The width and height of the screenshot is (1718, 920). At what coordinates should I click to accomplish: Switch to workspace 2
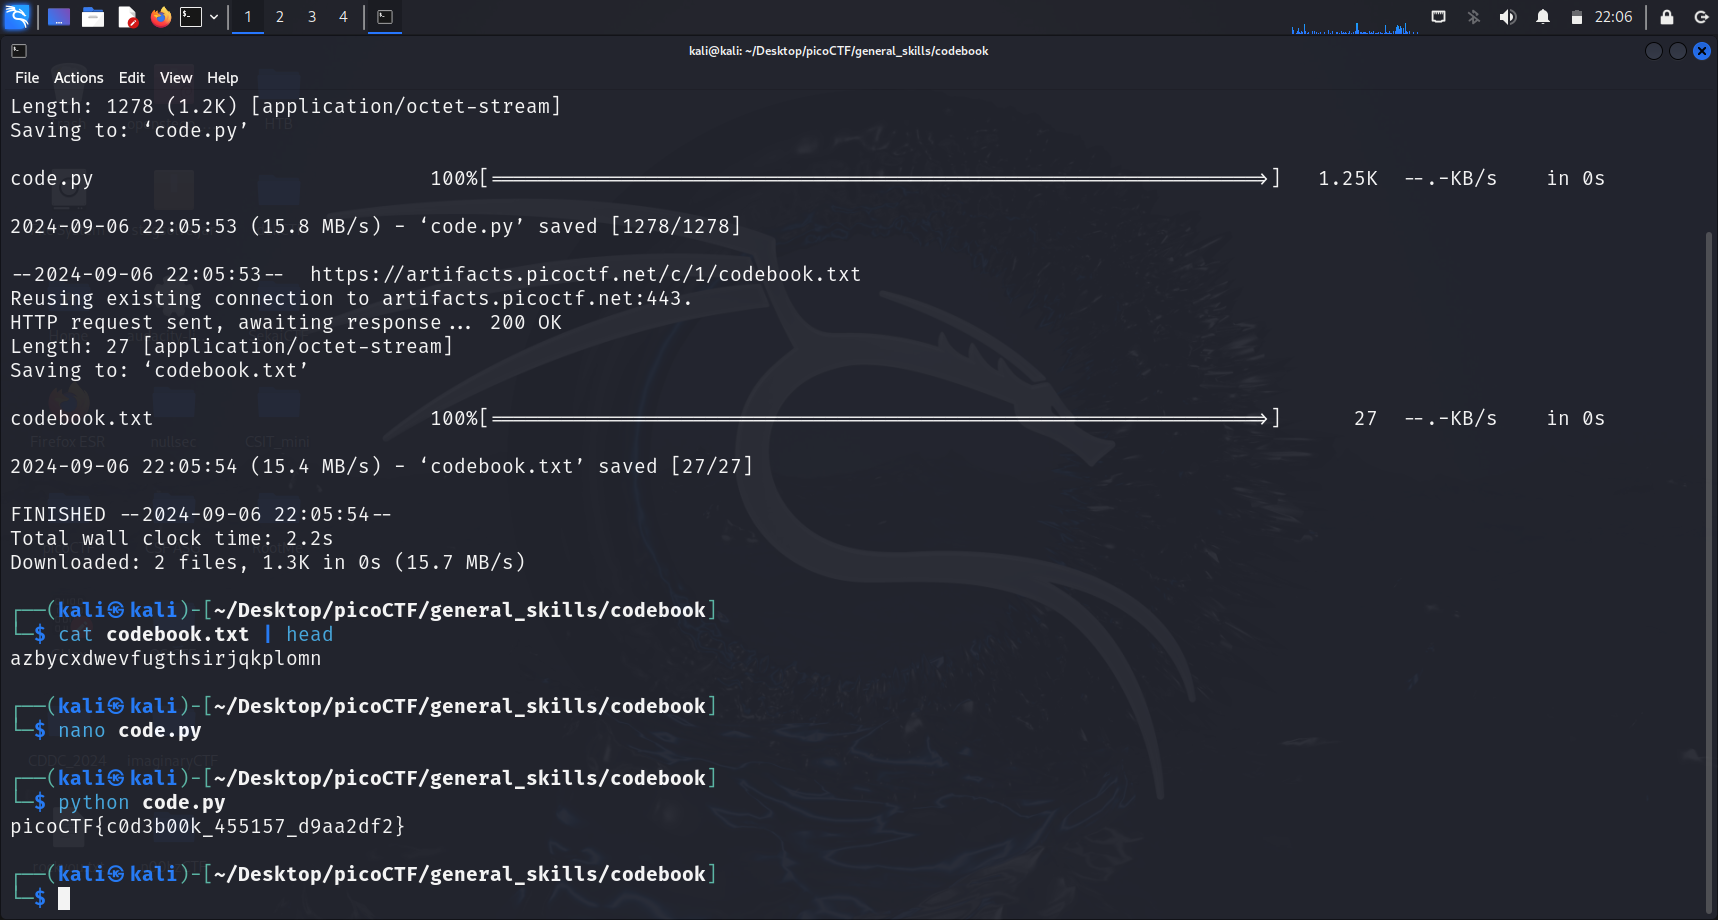point(280,17)
